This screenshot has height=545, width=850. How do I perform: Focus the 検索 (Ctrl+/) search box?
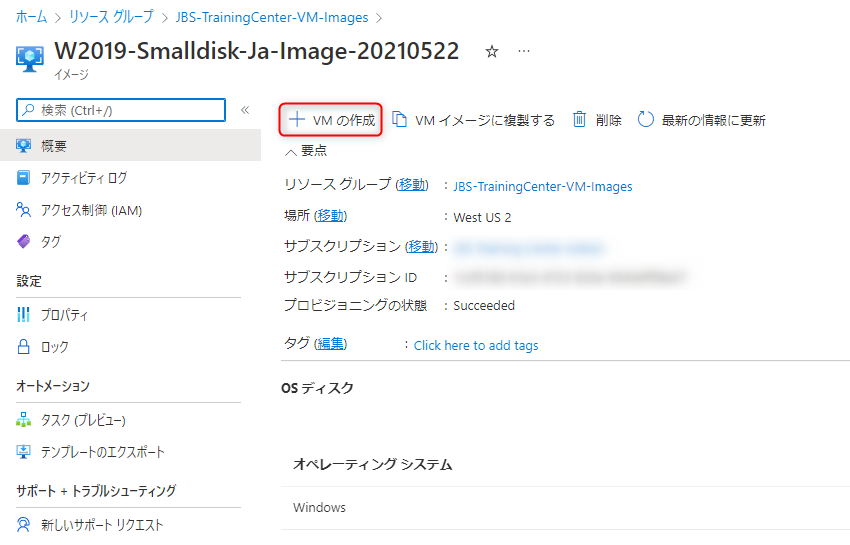(121, 110)
